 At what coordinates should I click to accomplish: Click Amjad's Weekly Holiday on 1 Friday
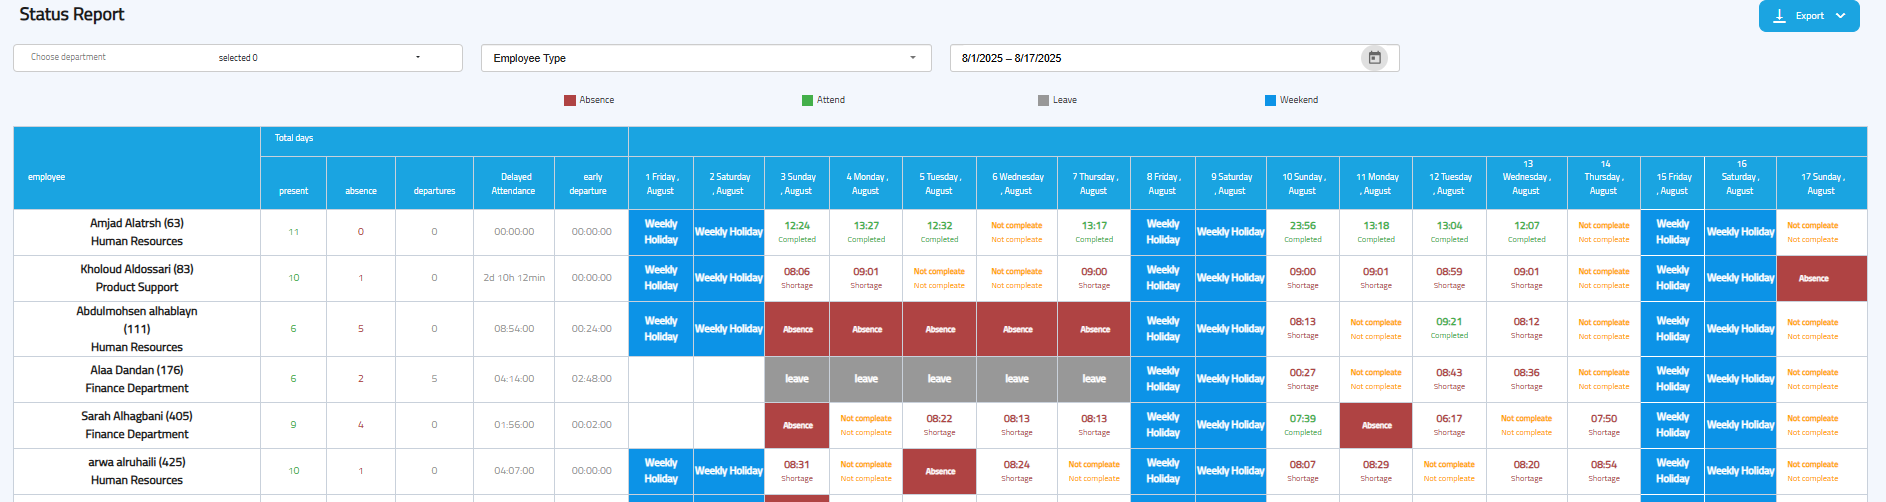pos(661,232)
